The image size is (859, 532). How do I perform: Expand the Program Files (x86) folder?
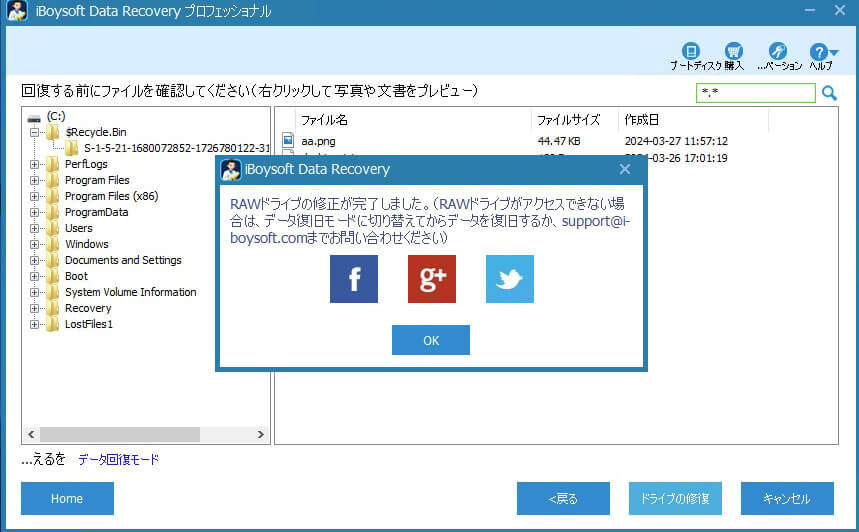pos(35,196)
